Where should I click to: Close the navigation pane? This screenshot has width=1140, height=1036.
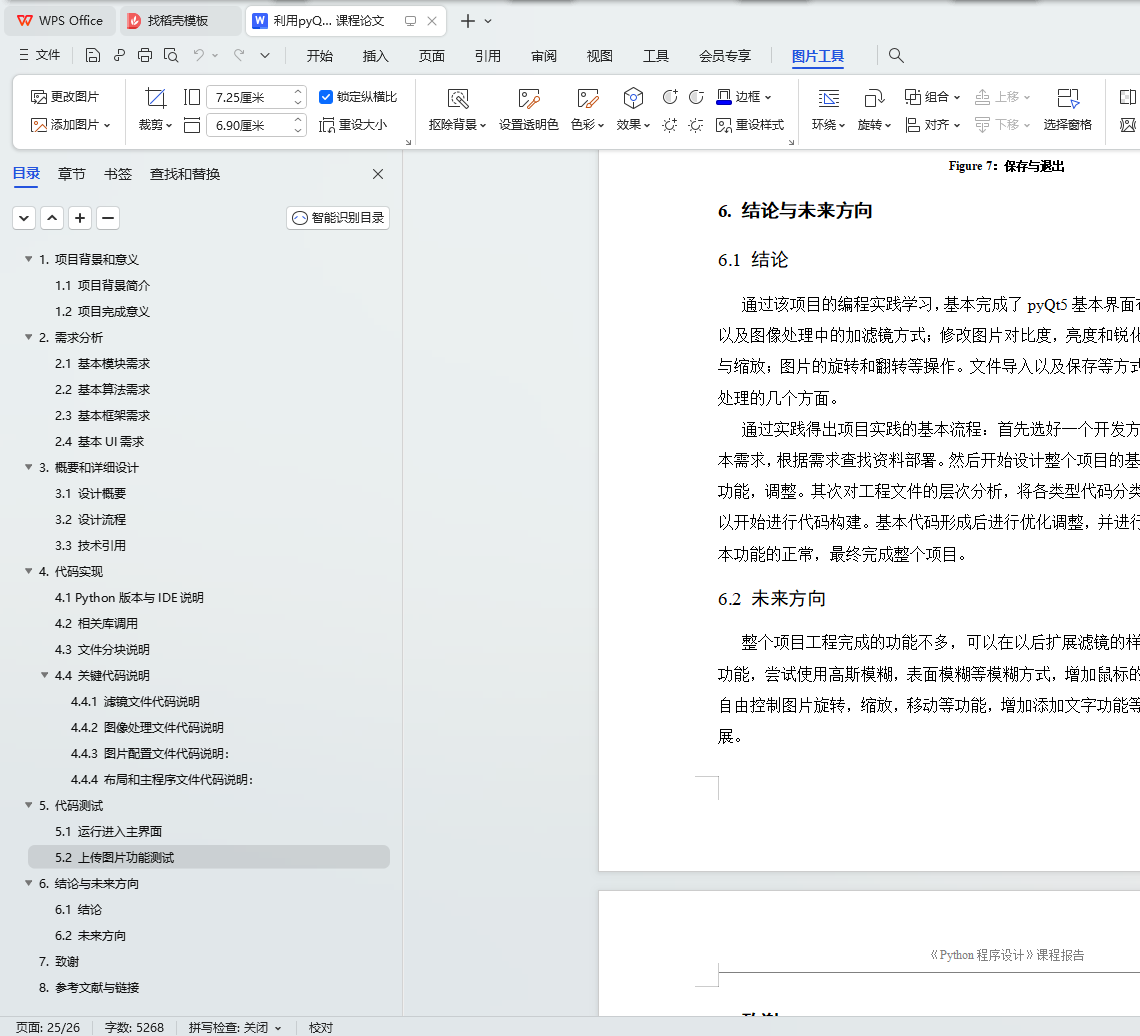pyautogui.click(x=377, y=174)
